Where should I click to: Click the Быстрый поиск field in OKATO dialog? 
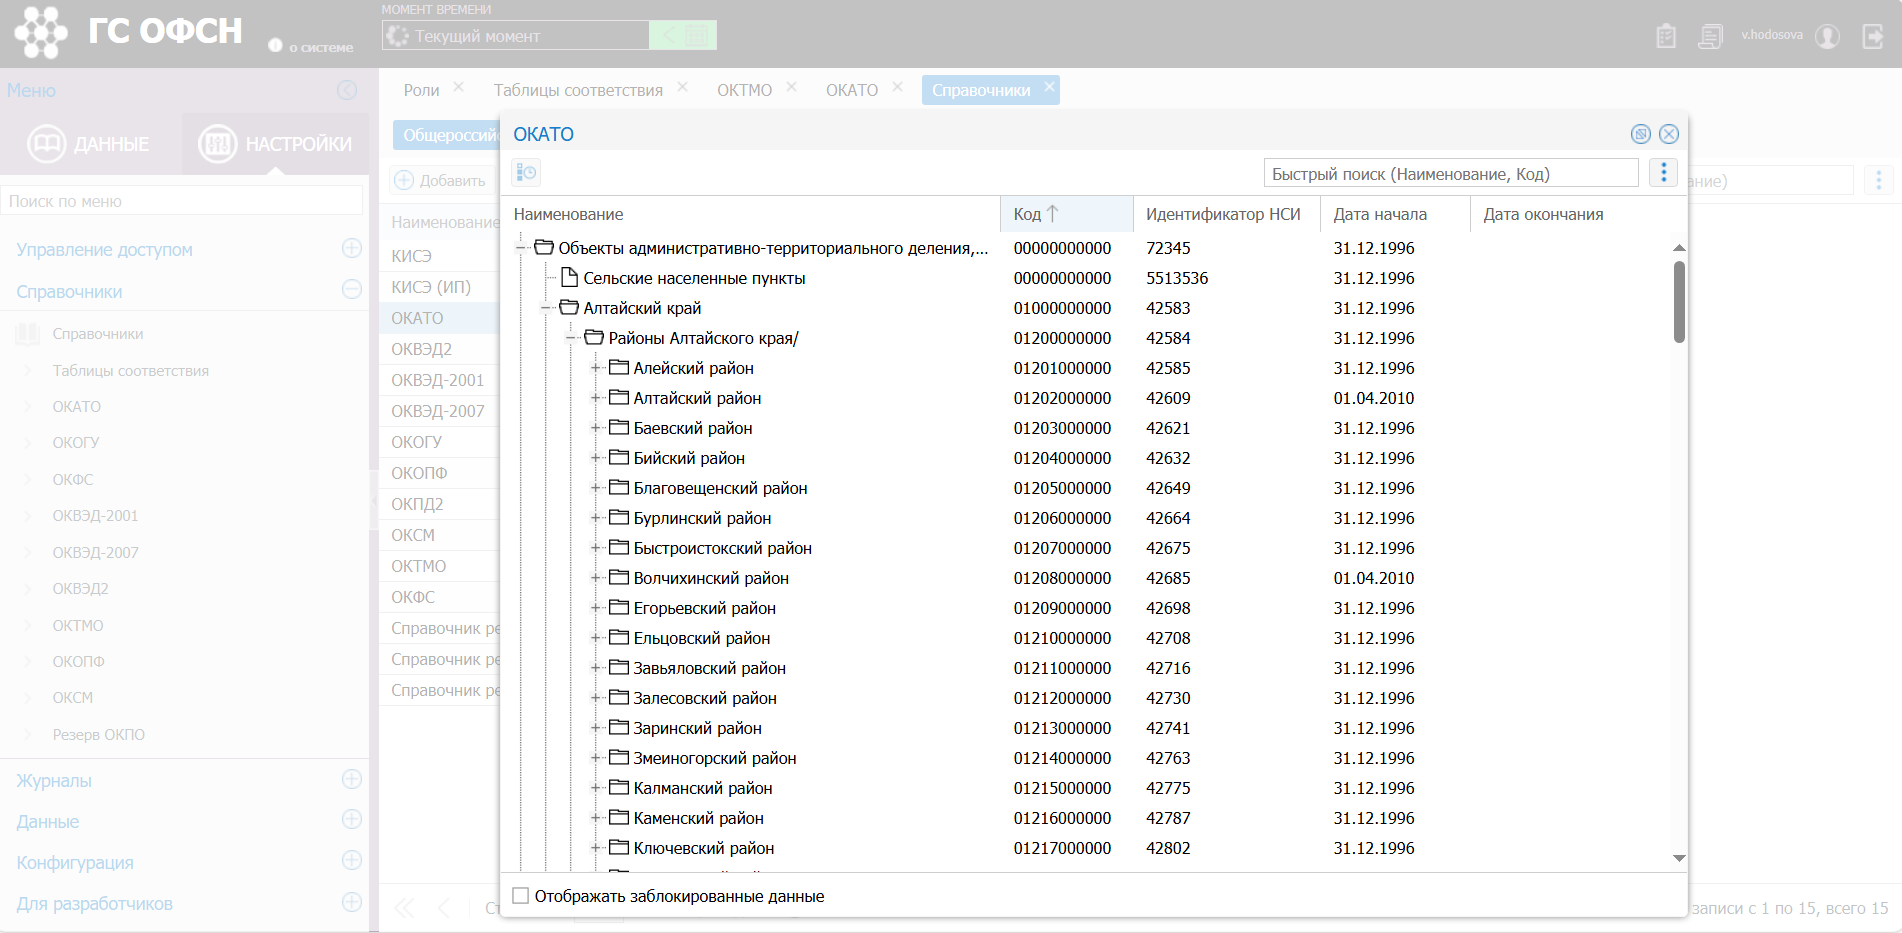point(1451,173)
